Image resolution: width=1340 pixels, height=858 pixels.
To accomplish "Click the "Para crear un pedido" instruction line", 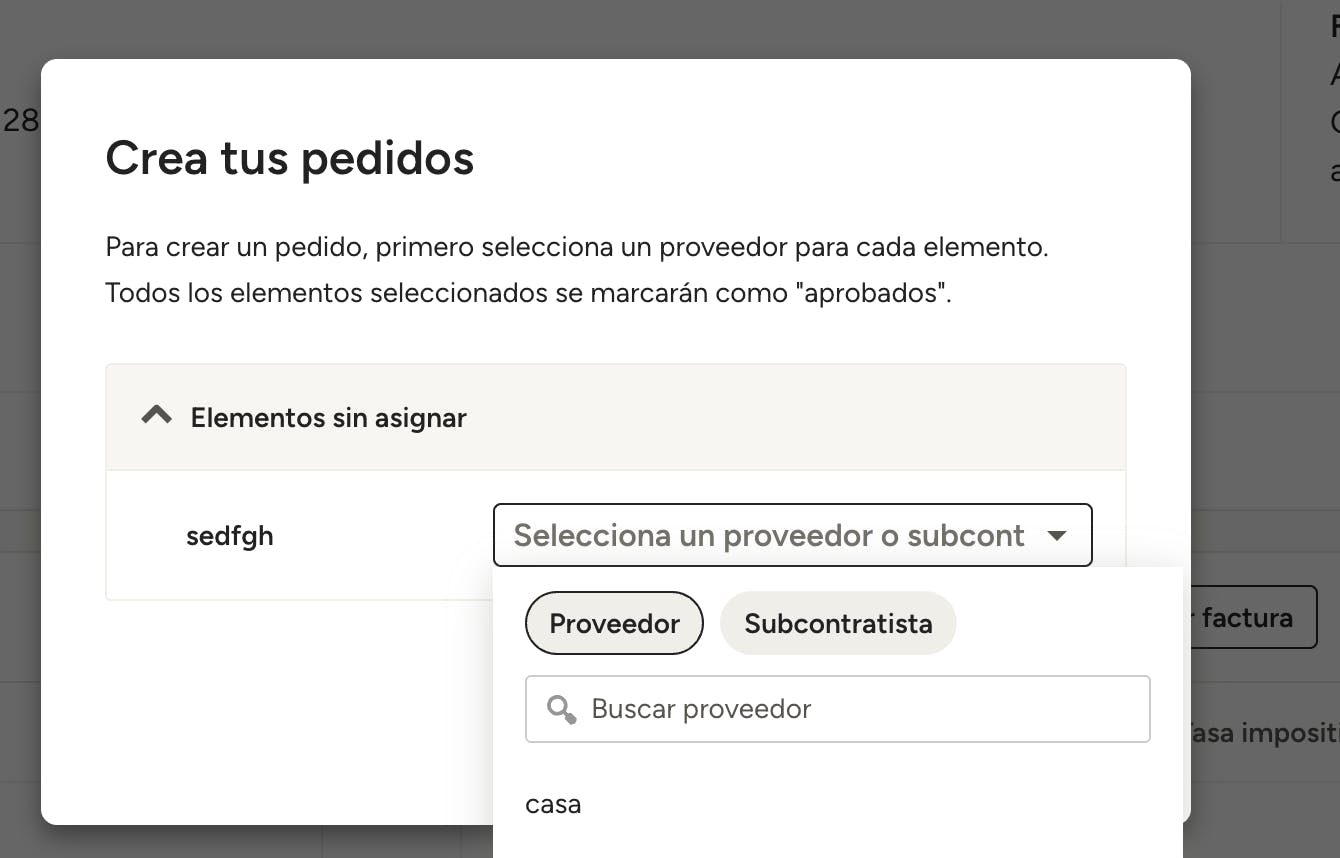I will click(576, 247).
